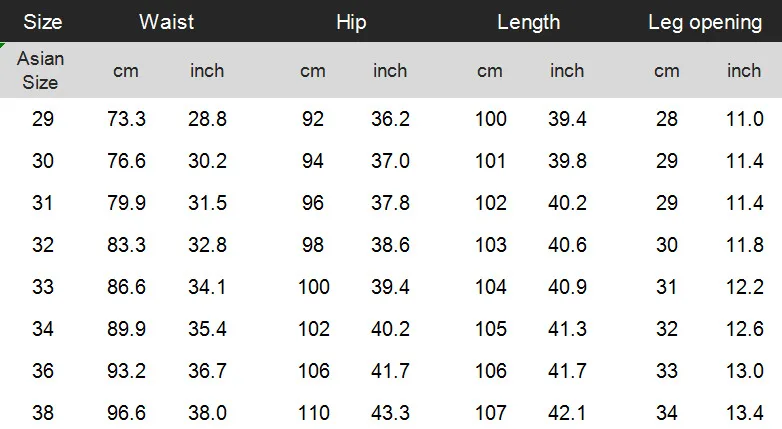Click size 38 row label
782x429 pixels.
[x=43, y=413]
